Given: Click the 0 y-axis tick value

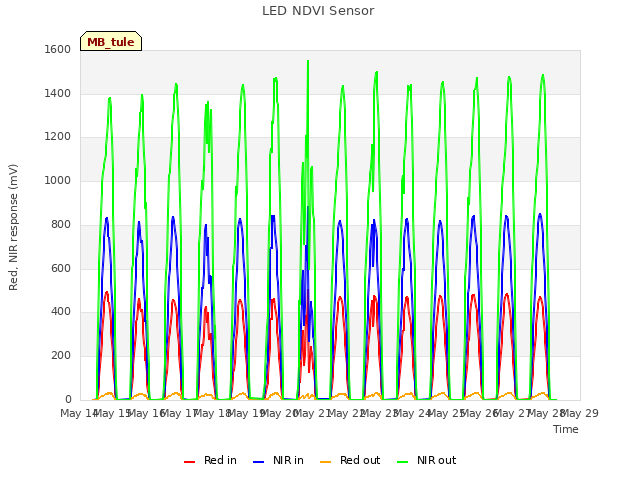Looking at the screenshot, I should click(68, 399).
